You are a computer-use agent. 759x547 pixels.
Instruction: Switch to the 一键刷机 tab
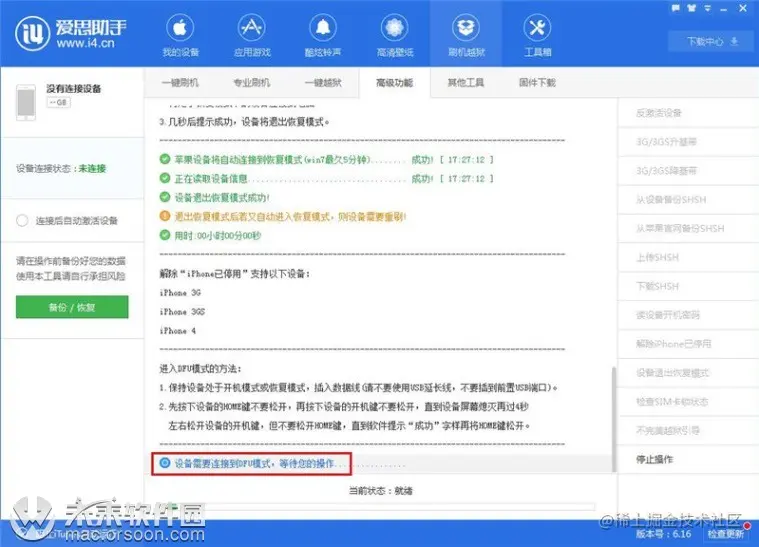[180, 83]
